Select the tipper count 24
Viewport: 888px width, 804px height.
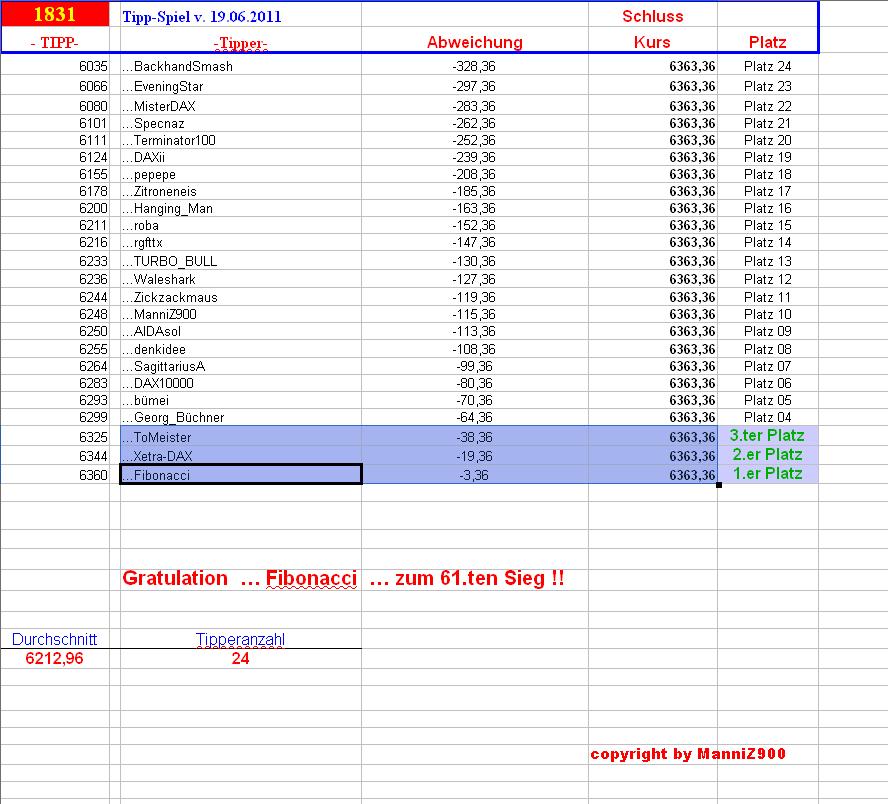click(x=240, y=658)
